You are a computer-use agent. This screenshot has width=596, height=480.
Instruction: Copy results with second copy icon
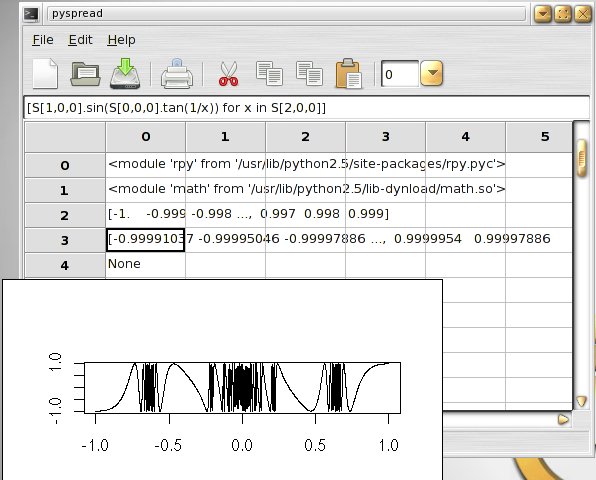[x=309, y=74]
